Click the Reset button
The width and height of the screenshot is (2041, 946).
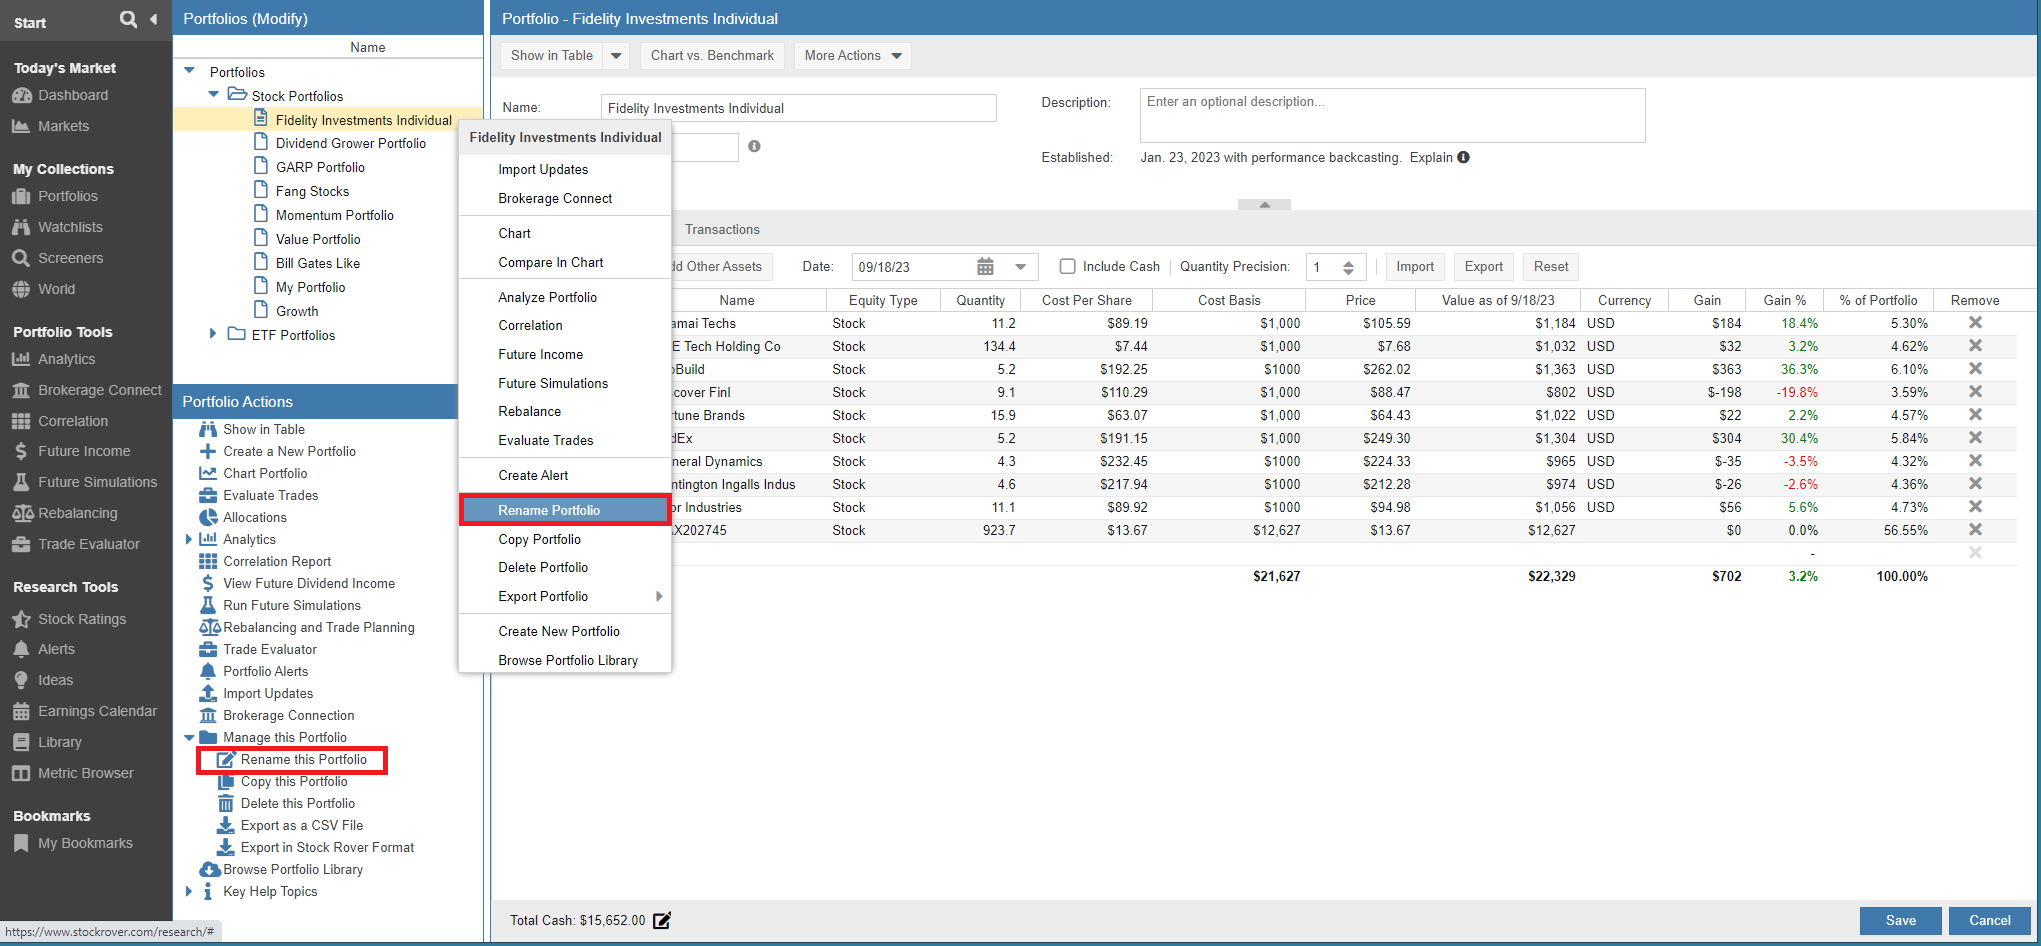[x=1551, y=266]
